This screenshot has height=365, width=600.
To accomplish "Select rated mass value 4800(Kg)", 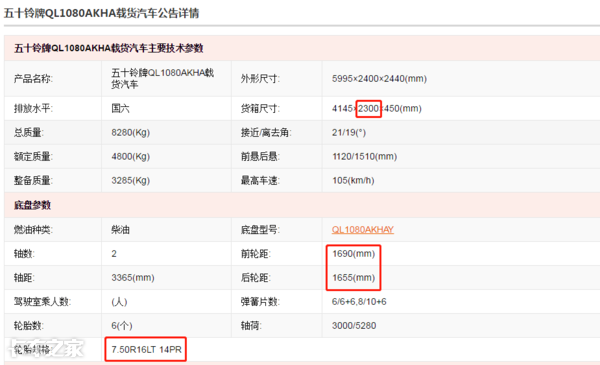I will [x=130, y=156].
